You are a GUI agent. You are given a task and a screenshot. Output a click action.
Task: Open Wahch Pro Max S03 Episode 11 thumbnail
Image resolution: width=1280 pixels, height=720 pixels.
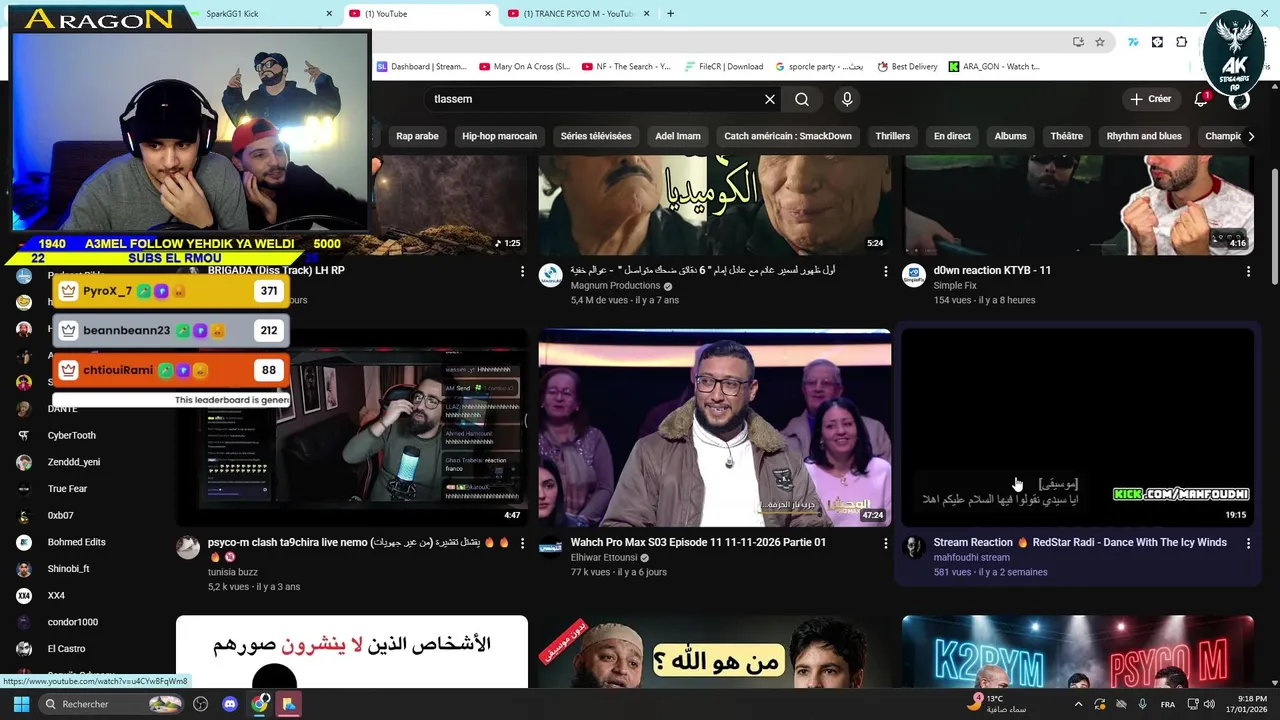[714, 427]
